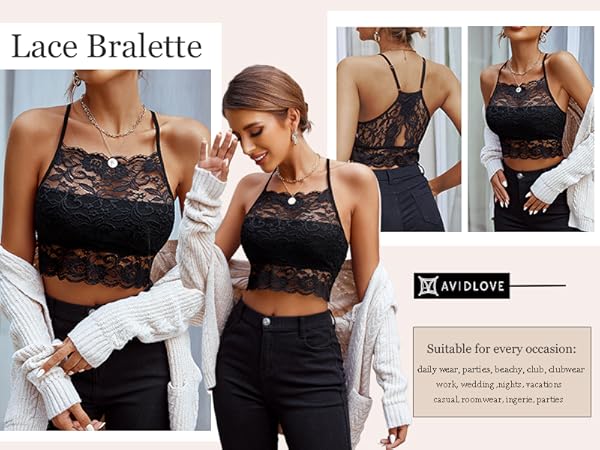Click the center model's drop earring
This screenshot has height=450, width=600.
[296, 137]
